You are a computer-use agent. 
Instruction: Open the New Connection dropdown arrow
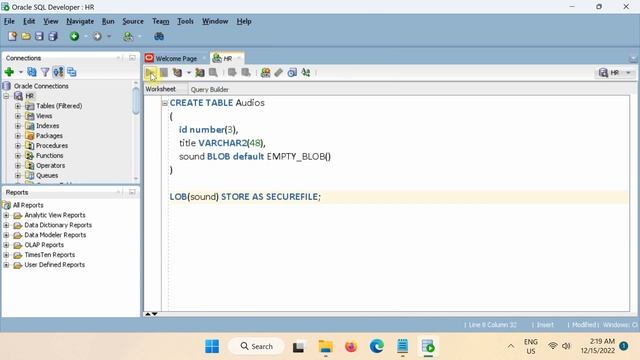click(20, 72)
